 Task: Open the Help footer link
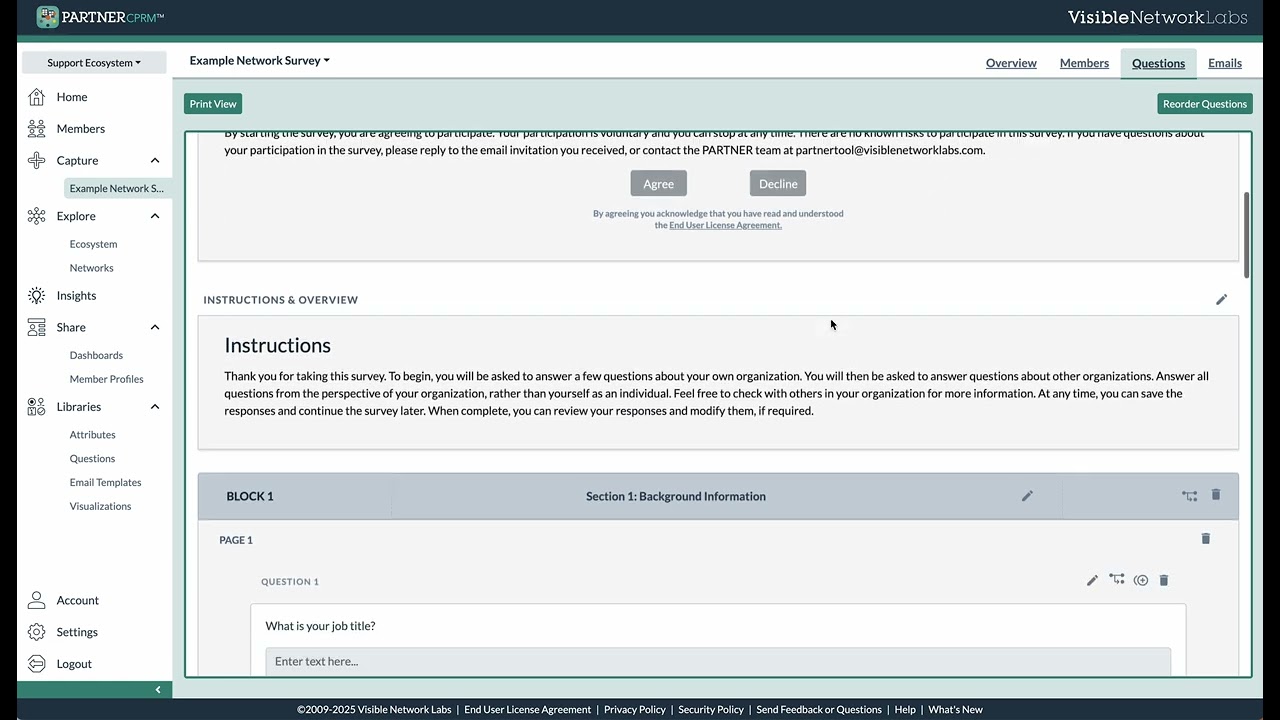coord(905,710)
